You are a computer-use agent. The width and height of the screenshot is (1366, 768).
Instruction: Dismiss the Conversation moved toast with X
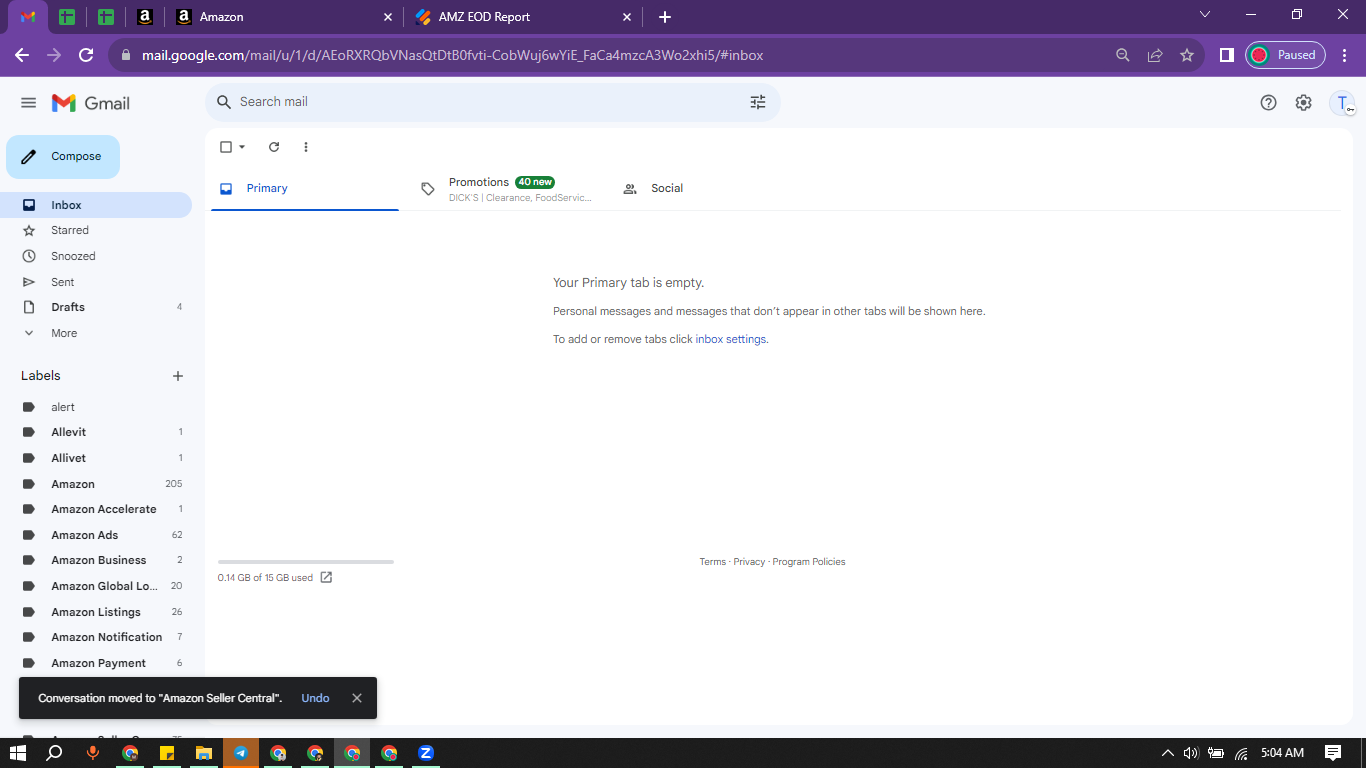357,698
